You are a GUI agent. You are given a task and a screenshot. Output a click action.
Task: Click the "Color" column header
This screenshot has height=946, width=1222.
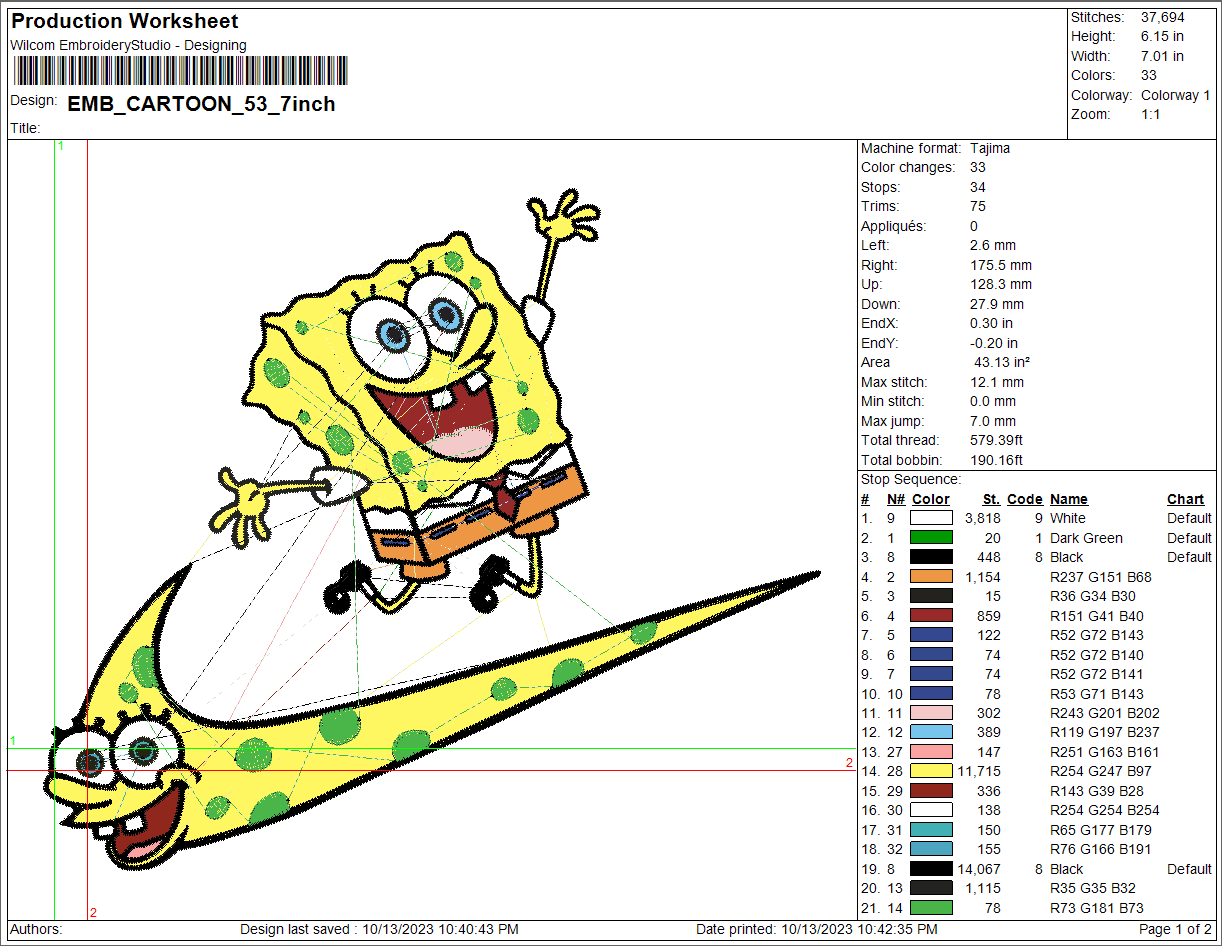tap(930, 499)
